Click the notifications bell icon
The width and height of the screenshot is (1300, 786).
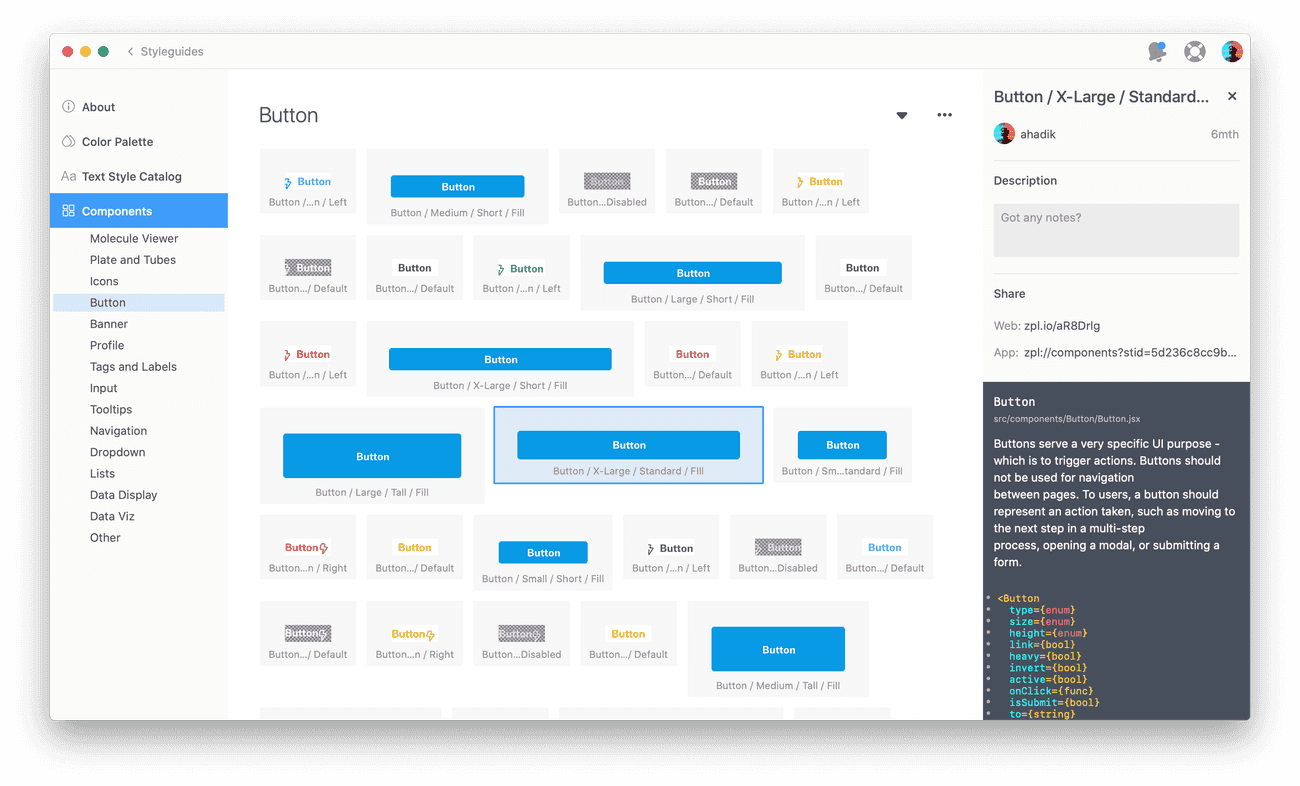1157,52
